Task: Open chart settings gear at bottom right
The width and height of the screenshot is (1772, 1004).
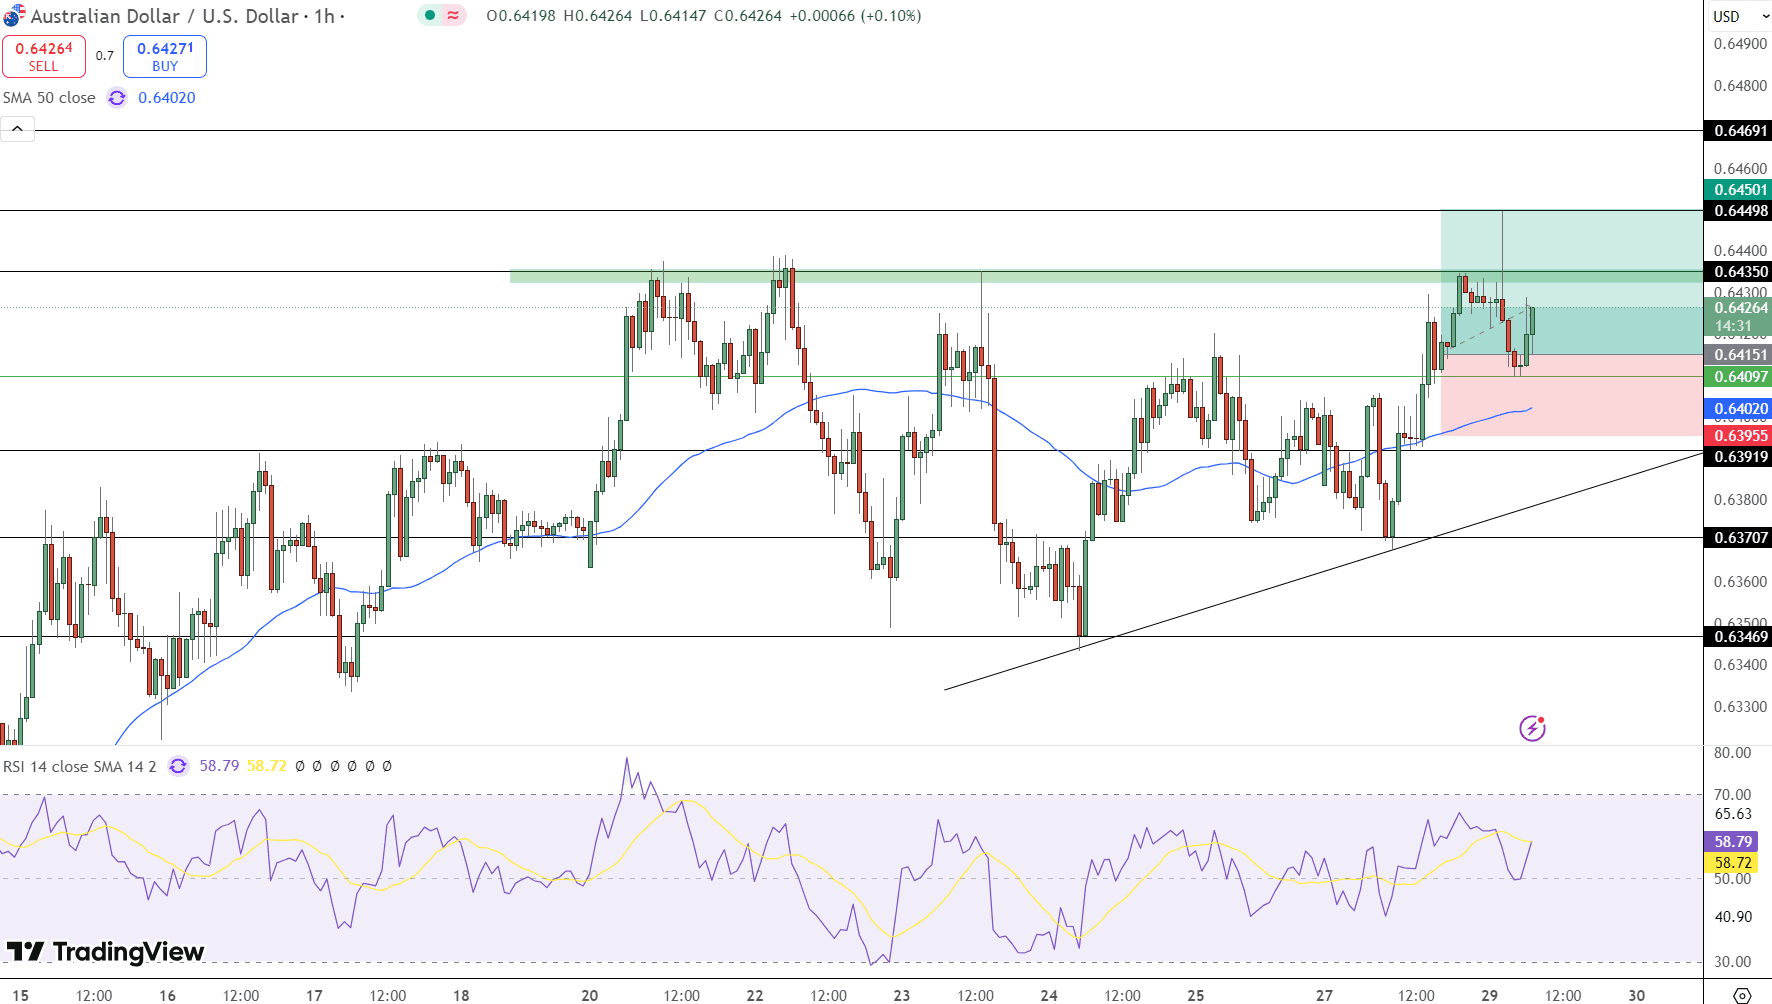Action: [x=1742, y=995]
